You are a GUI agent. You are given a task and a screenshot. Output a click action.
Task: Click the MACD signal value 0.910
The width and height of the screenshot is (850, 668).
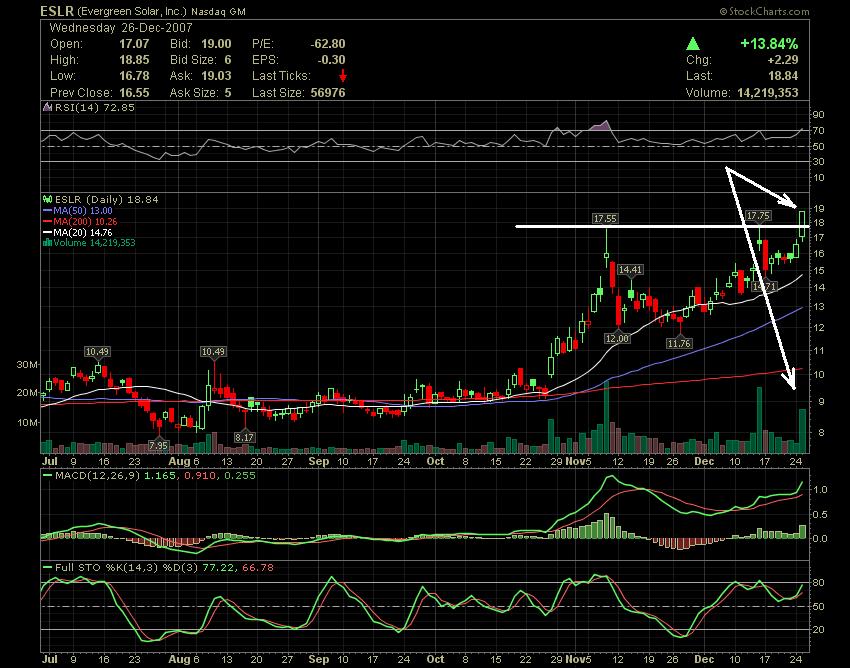tap(198, 476)
